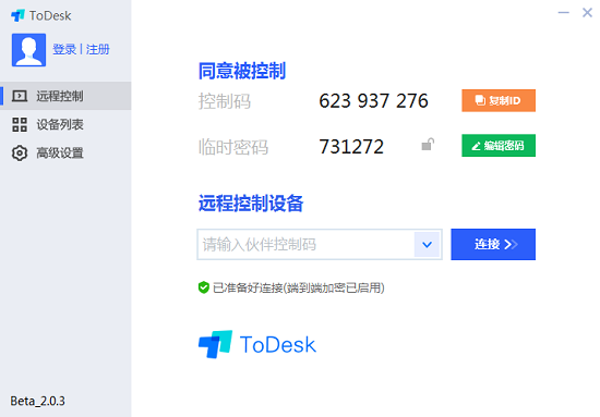This screenshot has height=417, width=600.
Task: Click the control code 623 937 276
Action: [x=373, y=101]
